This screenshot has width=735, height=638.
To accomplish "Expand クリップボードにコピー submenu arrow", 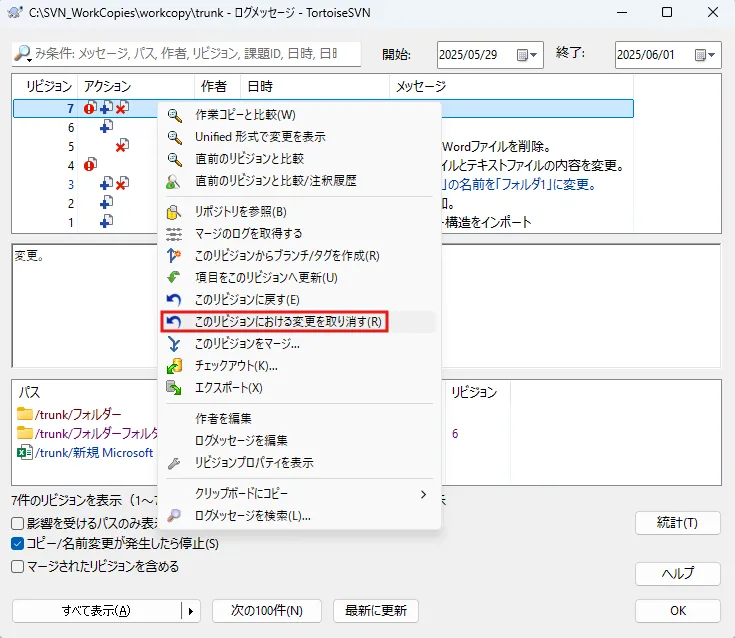I will (423, 495).
